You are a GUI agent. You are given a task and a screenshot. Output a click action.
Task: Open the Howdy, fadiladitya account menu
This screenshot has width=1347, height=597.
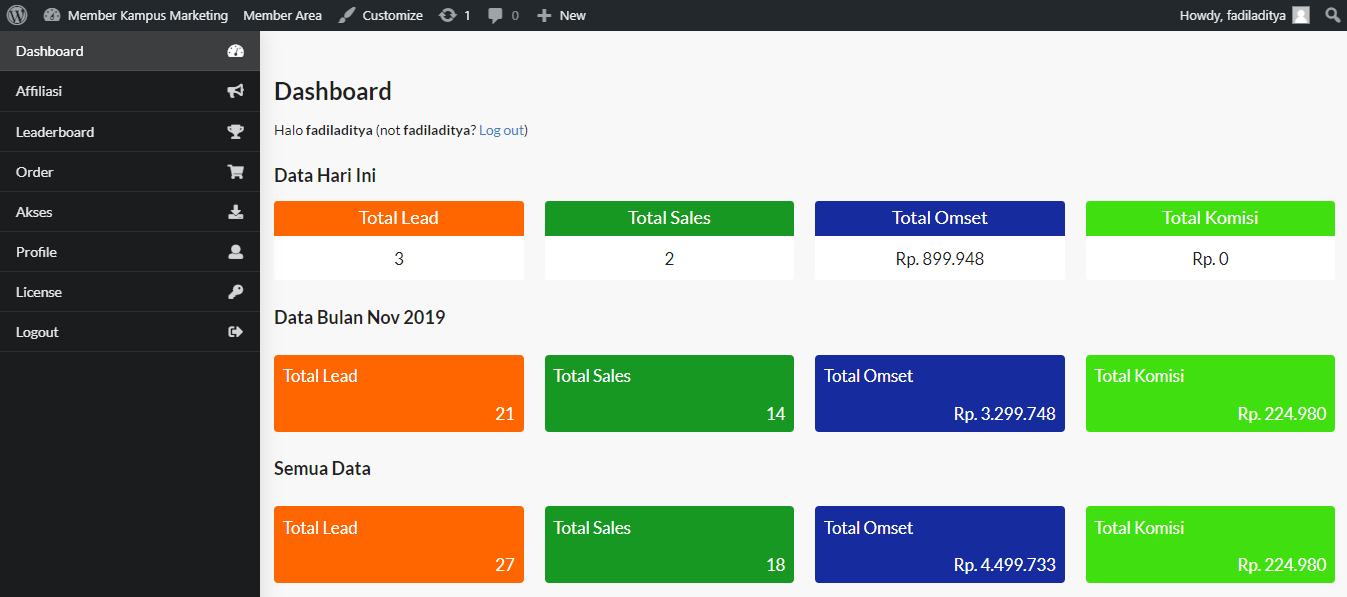(x=1232, y=15)
